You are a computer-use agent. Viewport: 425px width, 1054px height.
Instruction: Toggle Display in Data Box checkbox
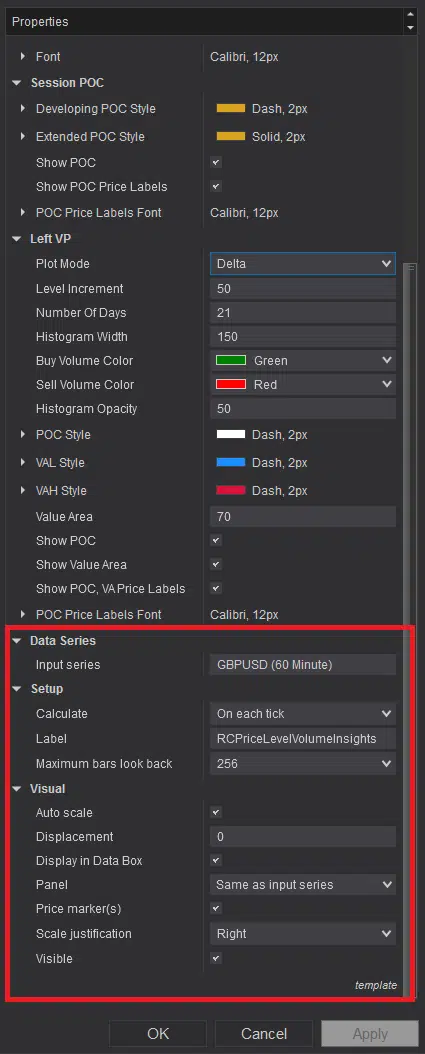(216, 860)
